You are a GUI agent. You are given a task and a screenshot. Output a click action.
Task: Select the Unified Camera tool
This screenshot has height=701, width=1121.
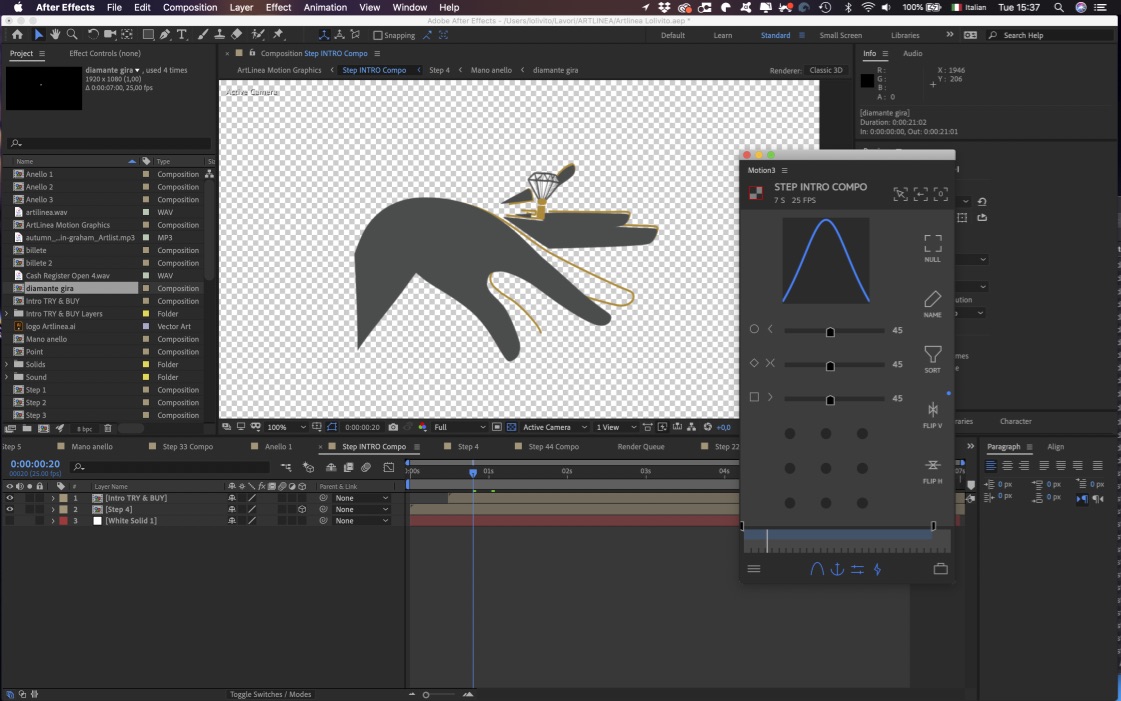[x=109, y=34]
